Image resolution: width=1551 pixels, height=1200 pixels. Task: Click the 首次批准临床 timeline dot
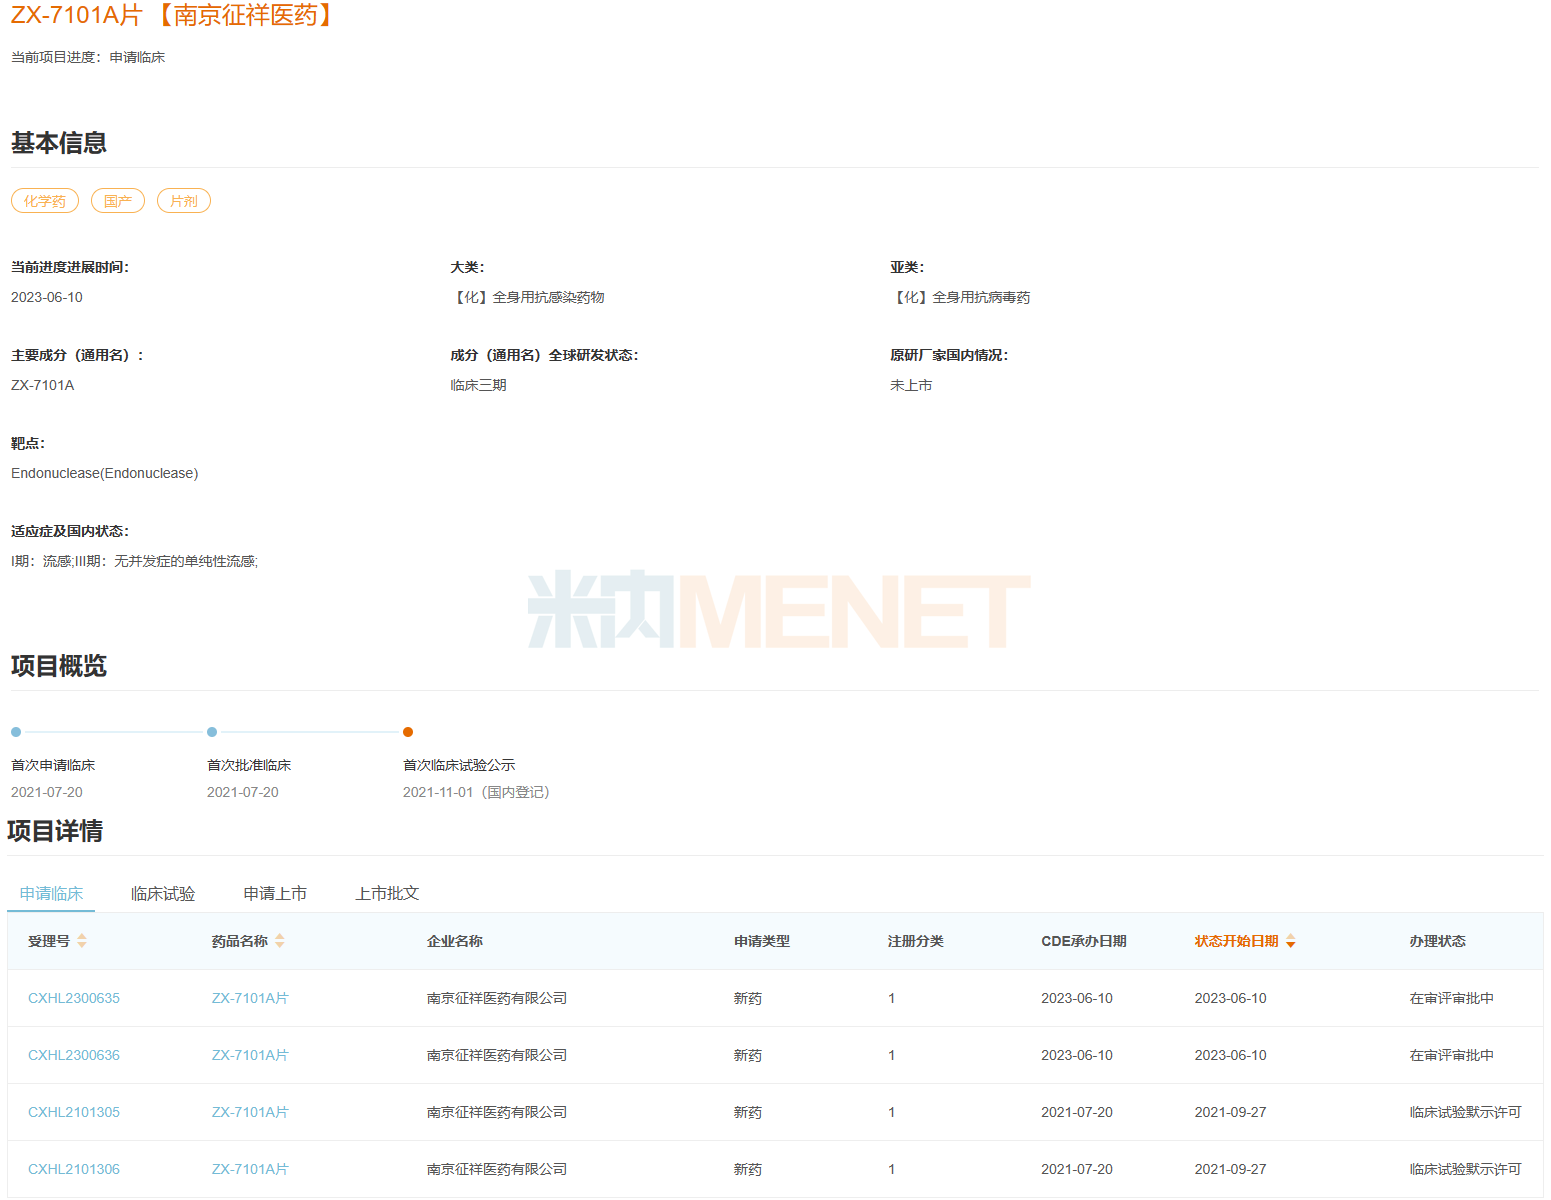click(x=212, y=732)
